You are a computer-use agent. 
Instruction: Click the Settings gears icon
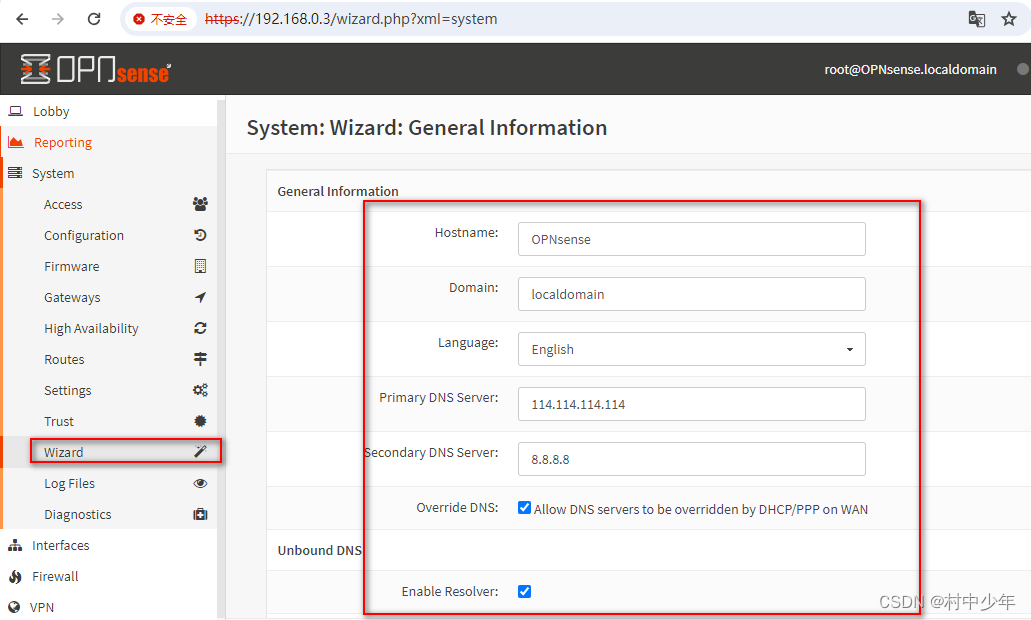tap(201, 390)
